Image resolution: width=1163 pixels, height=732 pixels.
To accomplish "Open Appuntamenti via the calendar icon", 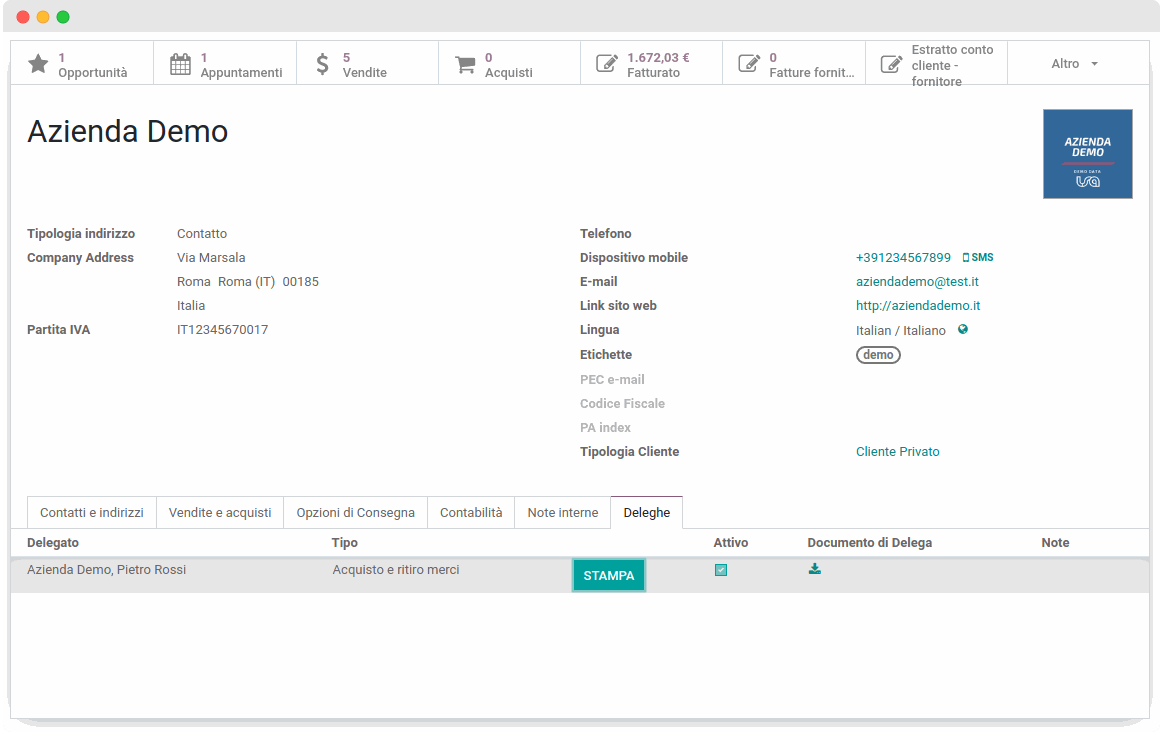I will (x=180, y=62).
